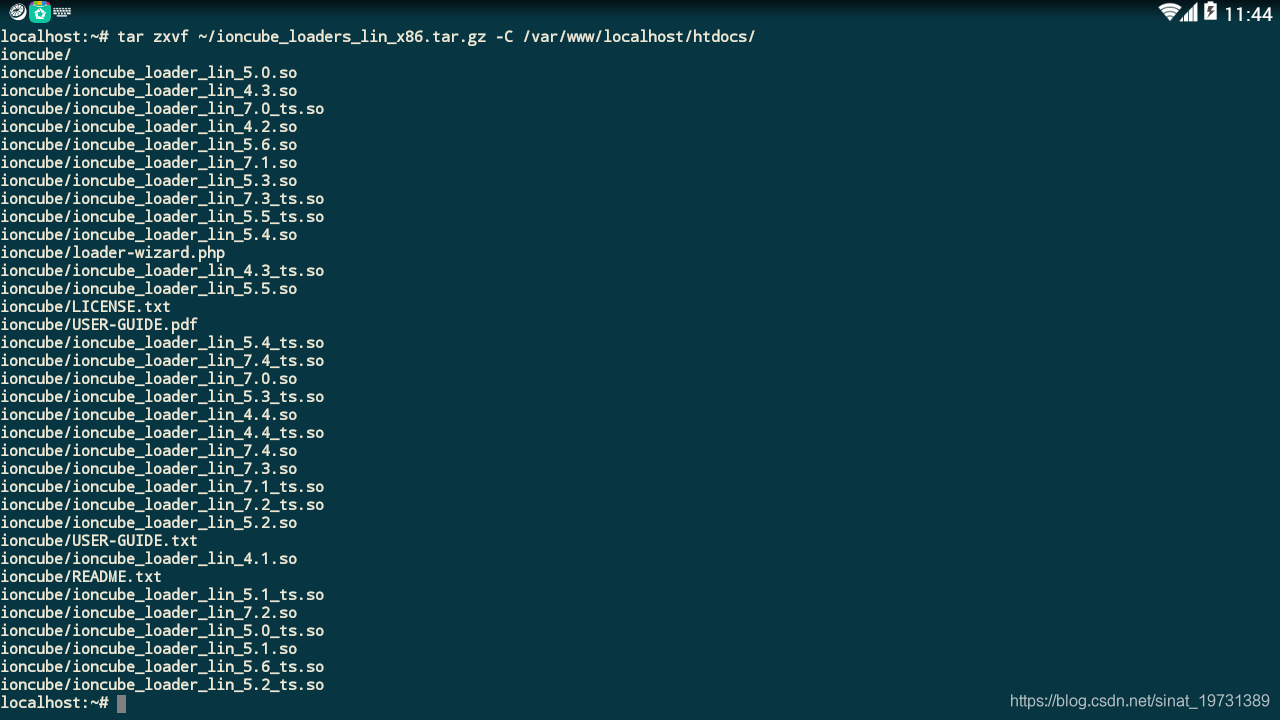Select line ioncube/USER-GUIDE.txt

click(x=99, y=541)
